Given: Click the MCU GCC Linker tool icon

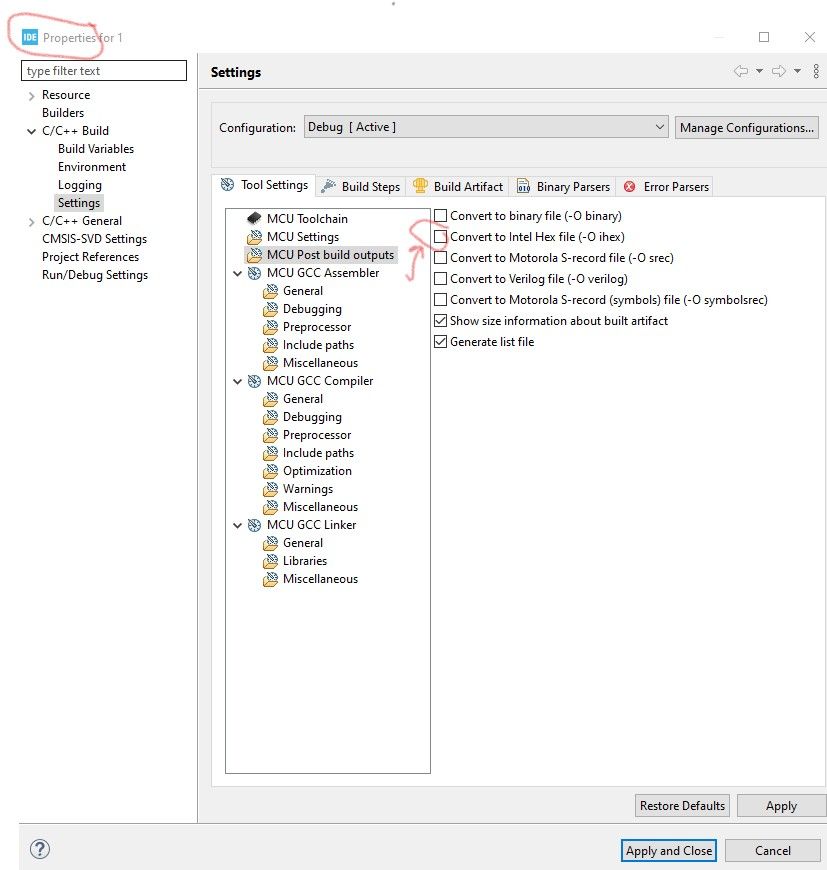Looking at the screenshot, I should point(255,525).
